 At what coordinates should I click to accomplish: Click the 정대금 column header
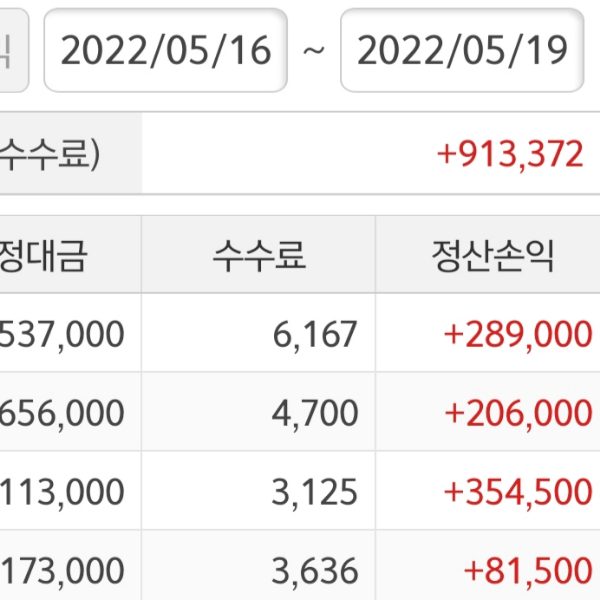pos(45,256)
